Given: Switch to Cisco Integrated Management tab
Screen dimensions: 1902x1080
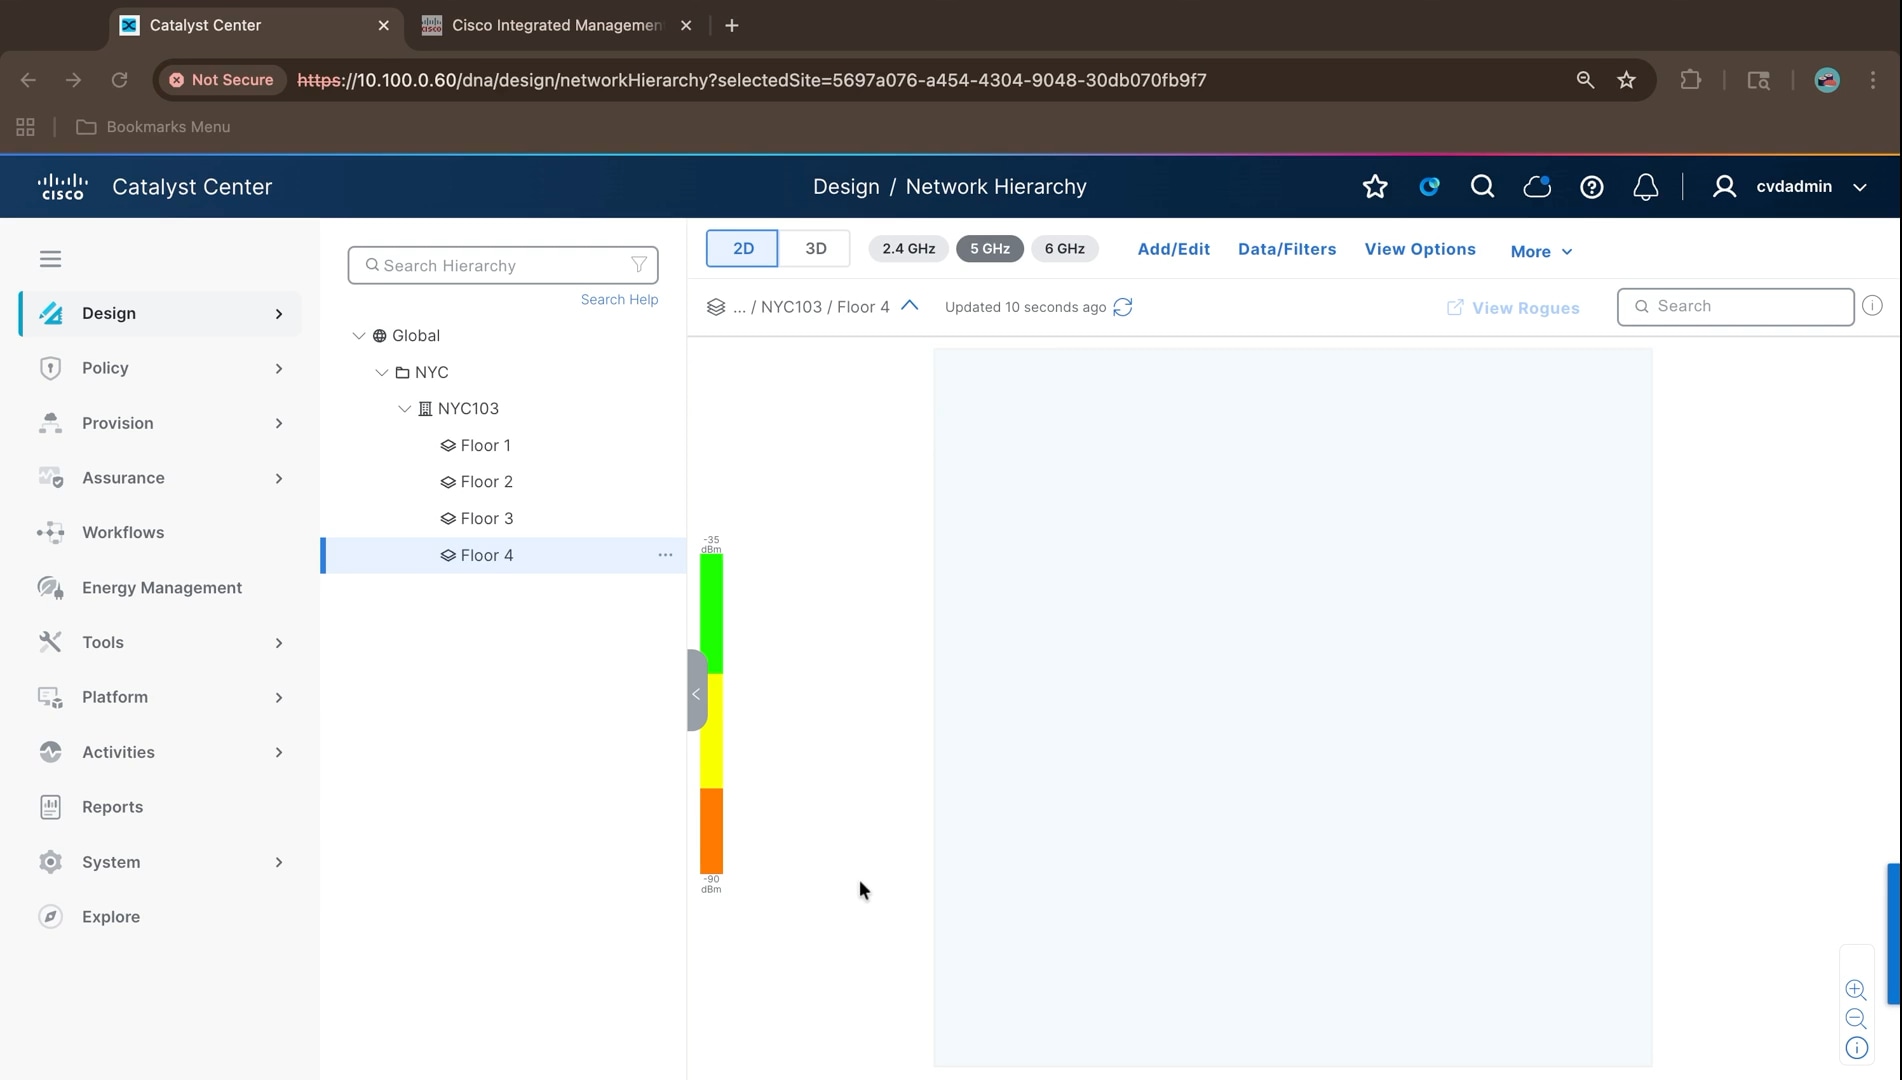Looking at the screenshot, I should click(556, 25).
